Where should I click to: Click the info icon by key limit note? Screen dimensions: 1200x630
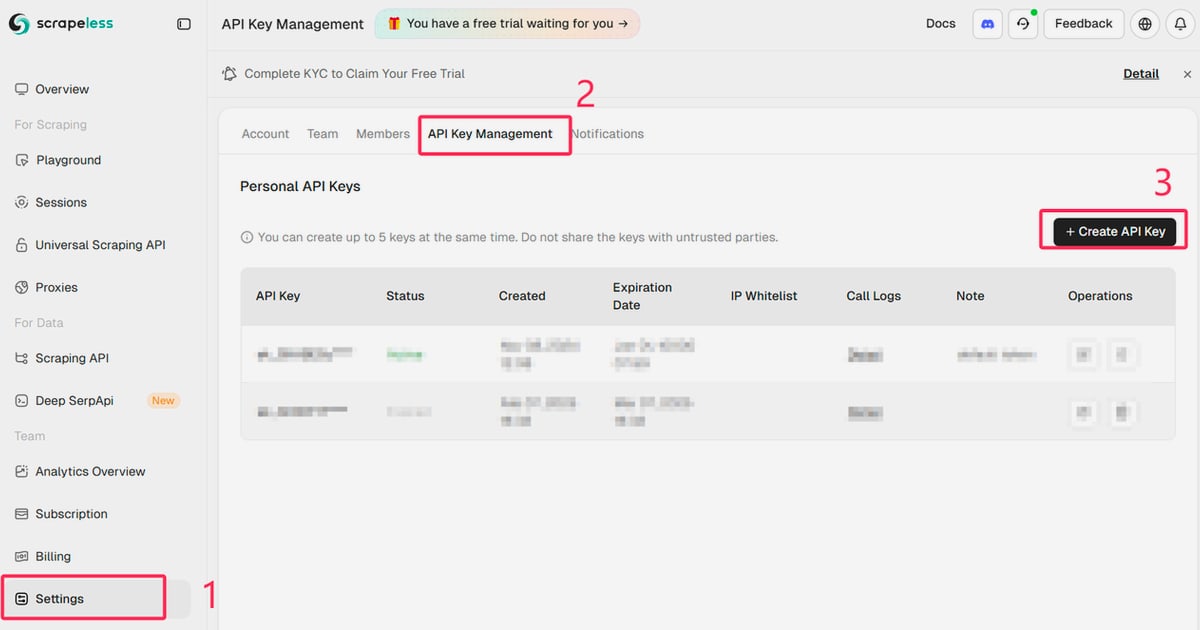(x=246, y=238)
